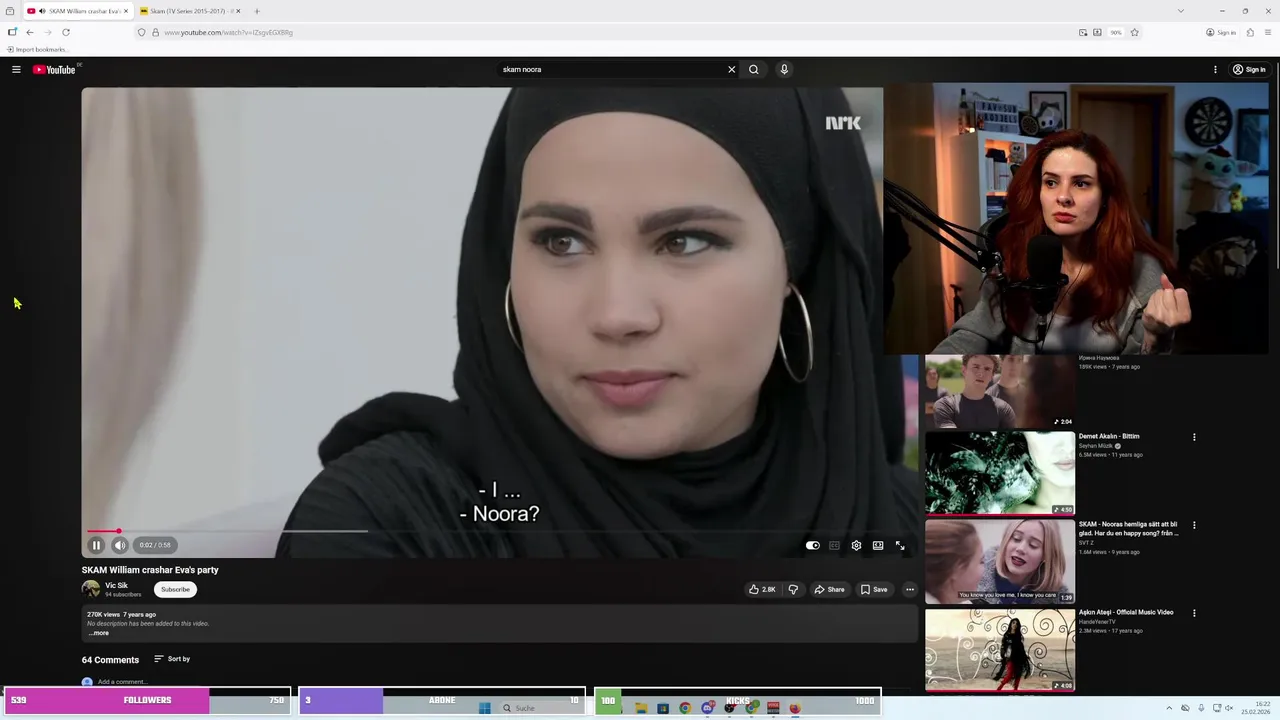Save the video to playlist
The width and height of the screenshot is (1280, 720).
tap(874, 589)
